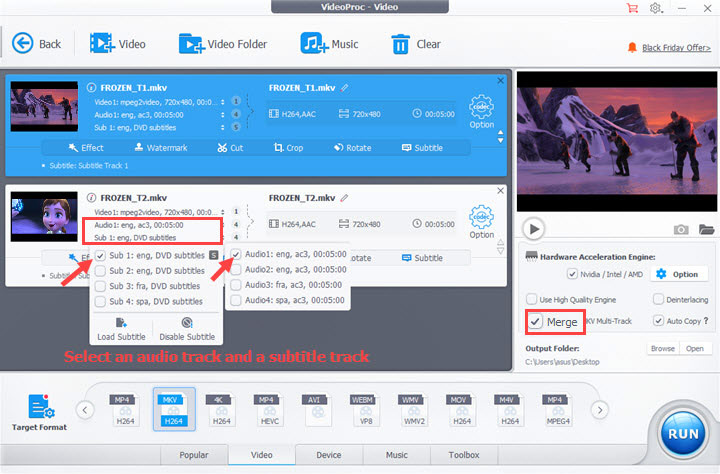720x474 pixels.
Task: Open Subtitle tool for FROZEN_T2.mkv
Action: [x=422, y=258]
